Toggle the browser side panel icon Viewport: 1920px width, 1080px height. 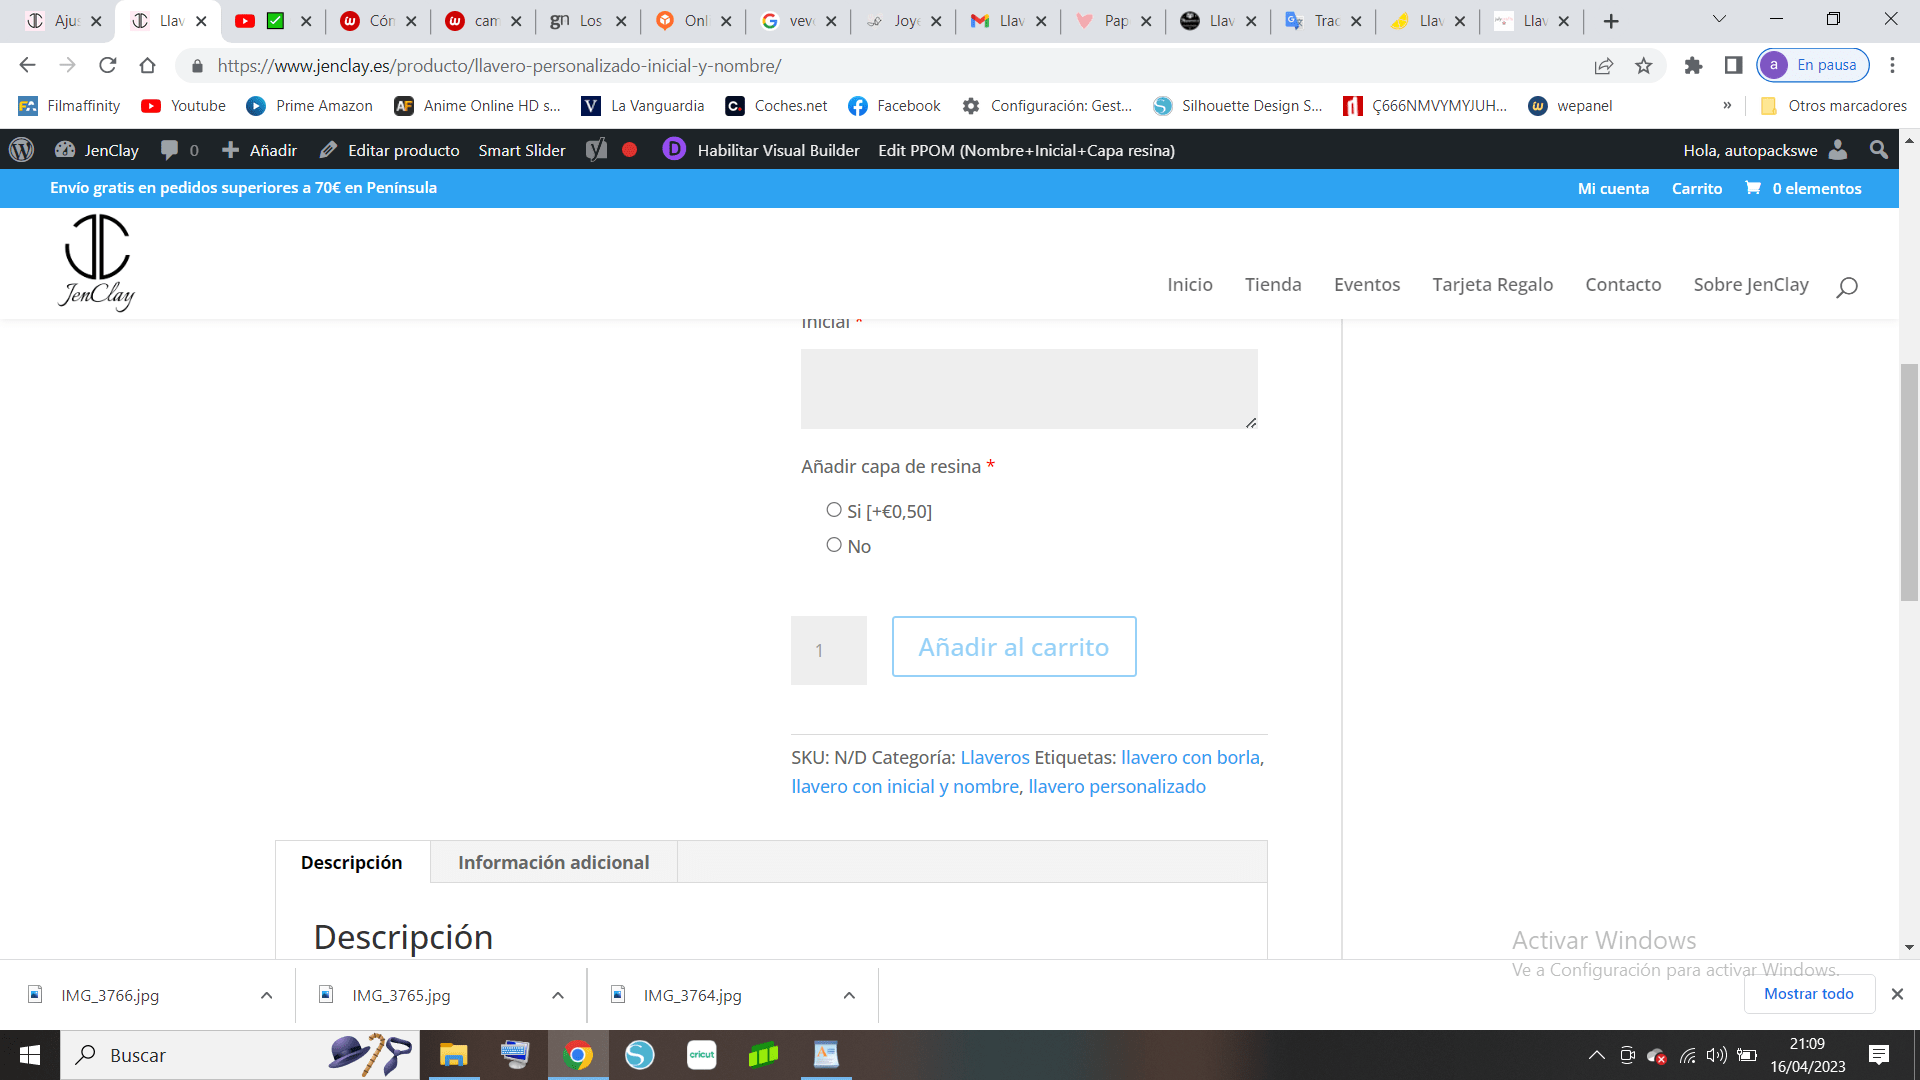pyautogui.click(x=1733, y=66)
